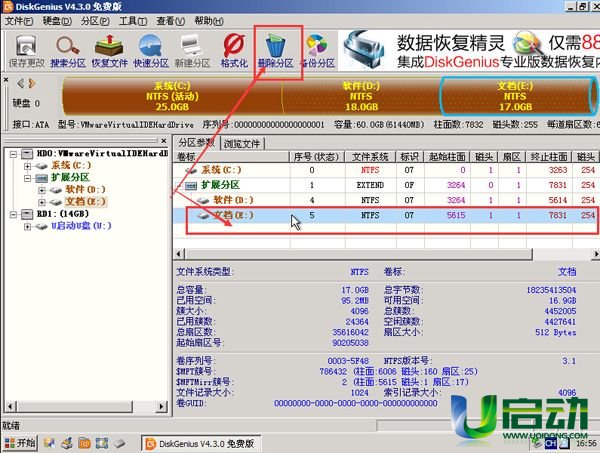The image size is (600, 453).
Task: Click the partition table scroll left arrow
Action: pyautogui.click(x=179, y=254)
